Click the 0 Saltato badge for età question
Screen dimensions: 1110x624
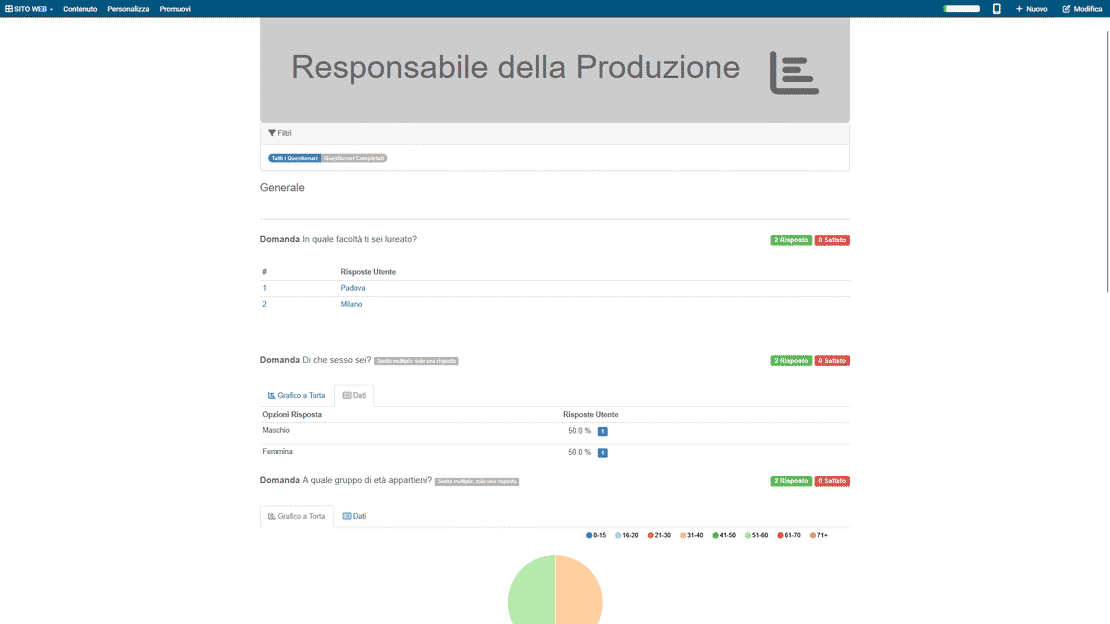click(832, 481)
